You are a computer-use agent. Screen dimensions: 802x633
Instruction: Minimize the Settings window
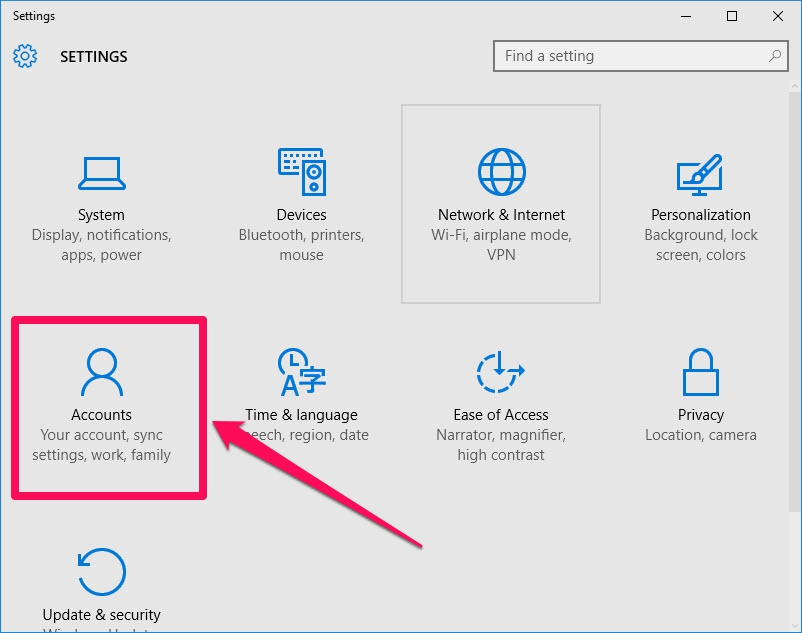pyautogui.click(x=686, y=16)
